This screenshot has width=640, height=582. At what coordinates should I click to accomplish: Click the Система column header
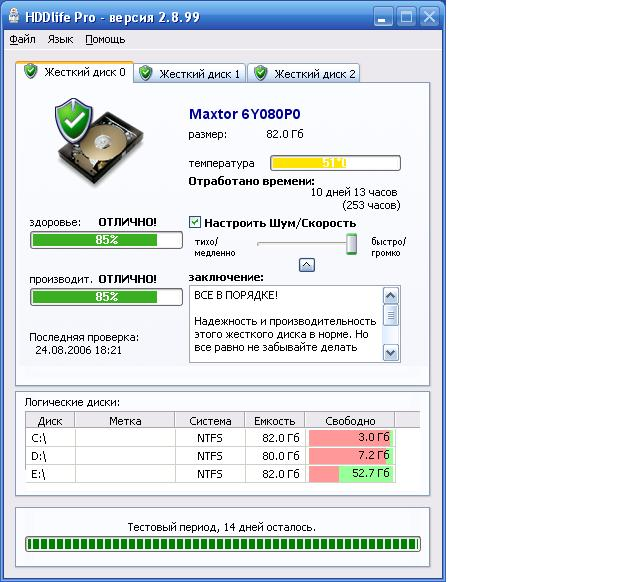(210, 421)
